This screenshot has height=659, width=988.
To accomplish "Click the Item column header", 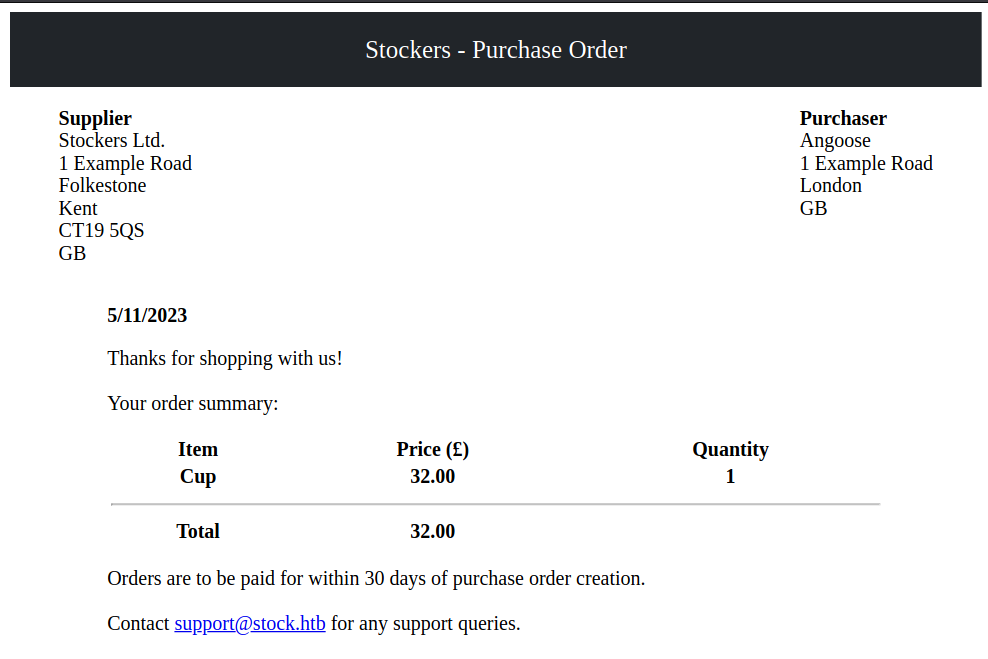I will [x=198, y=450].
